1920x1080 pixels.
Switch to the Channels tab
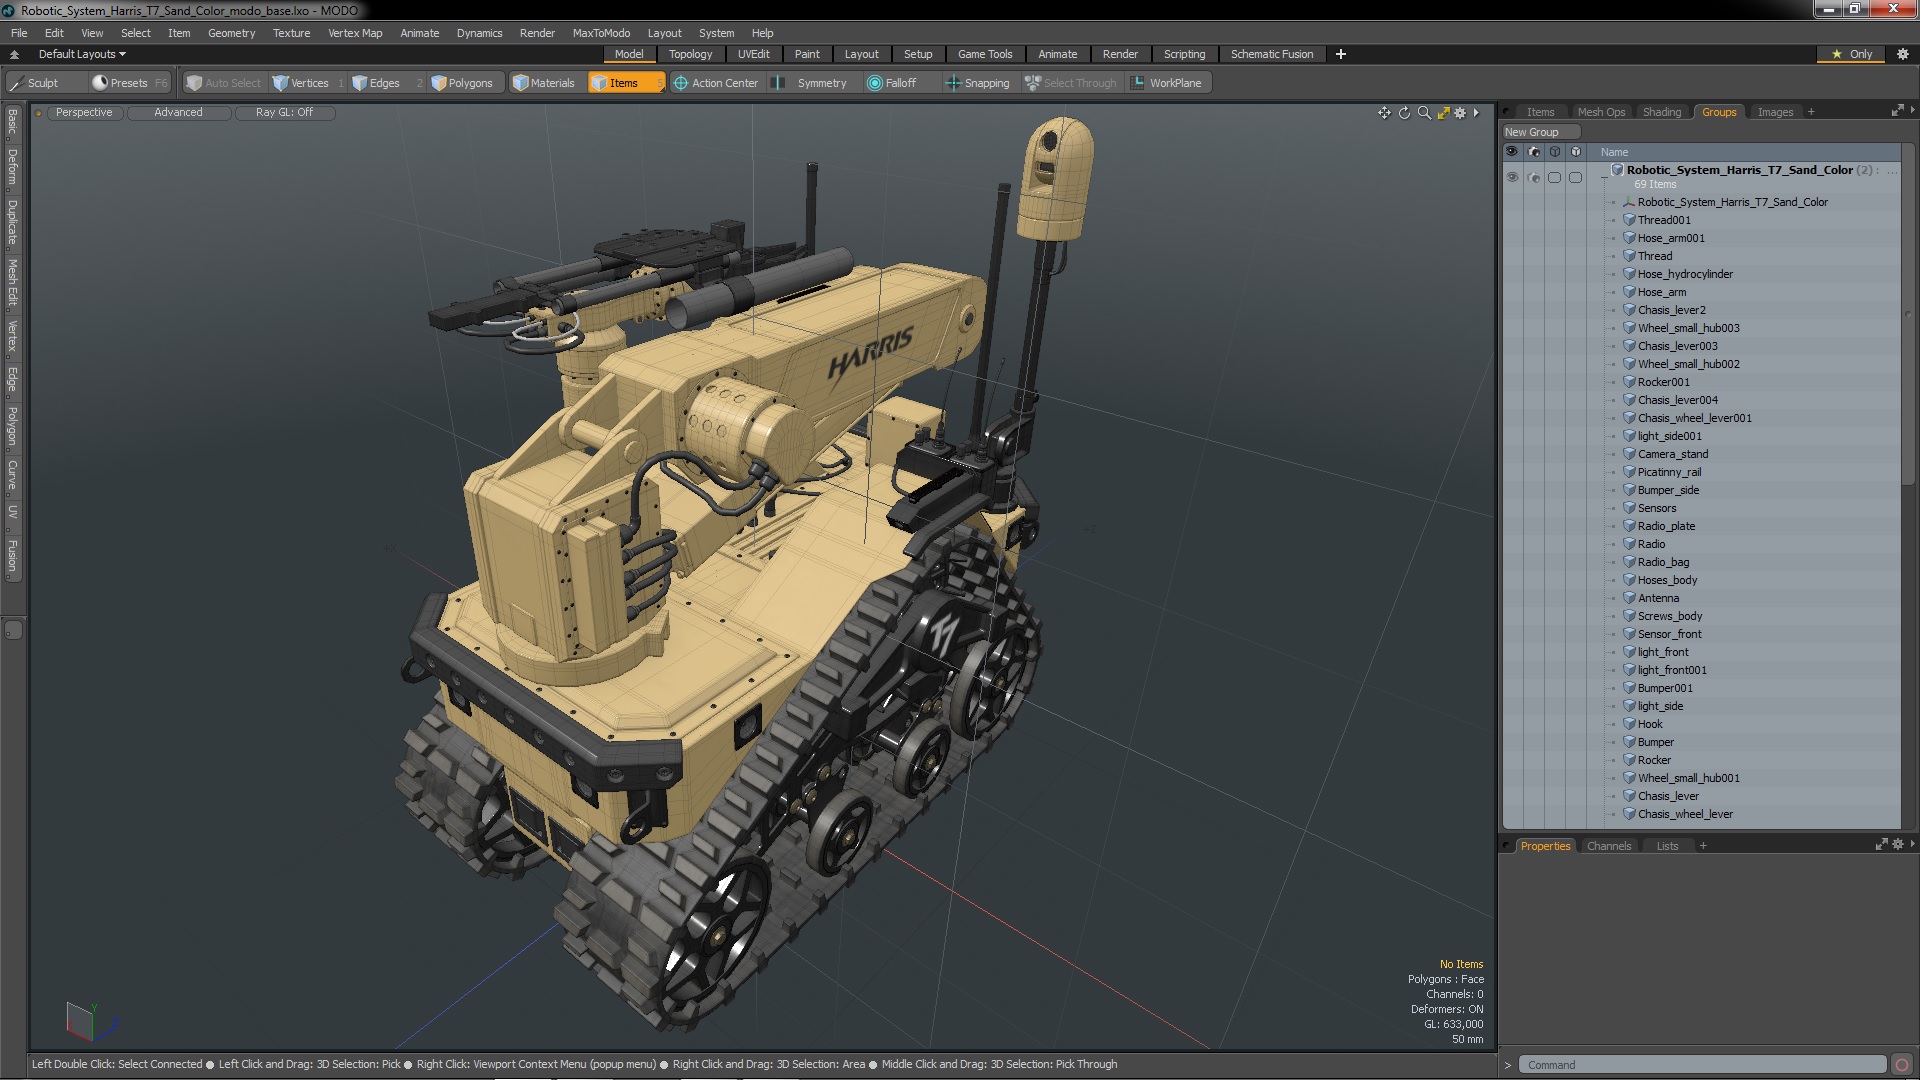tap(1608, 846)
